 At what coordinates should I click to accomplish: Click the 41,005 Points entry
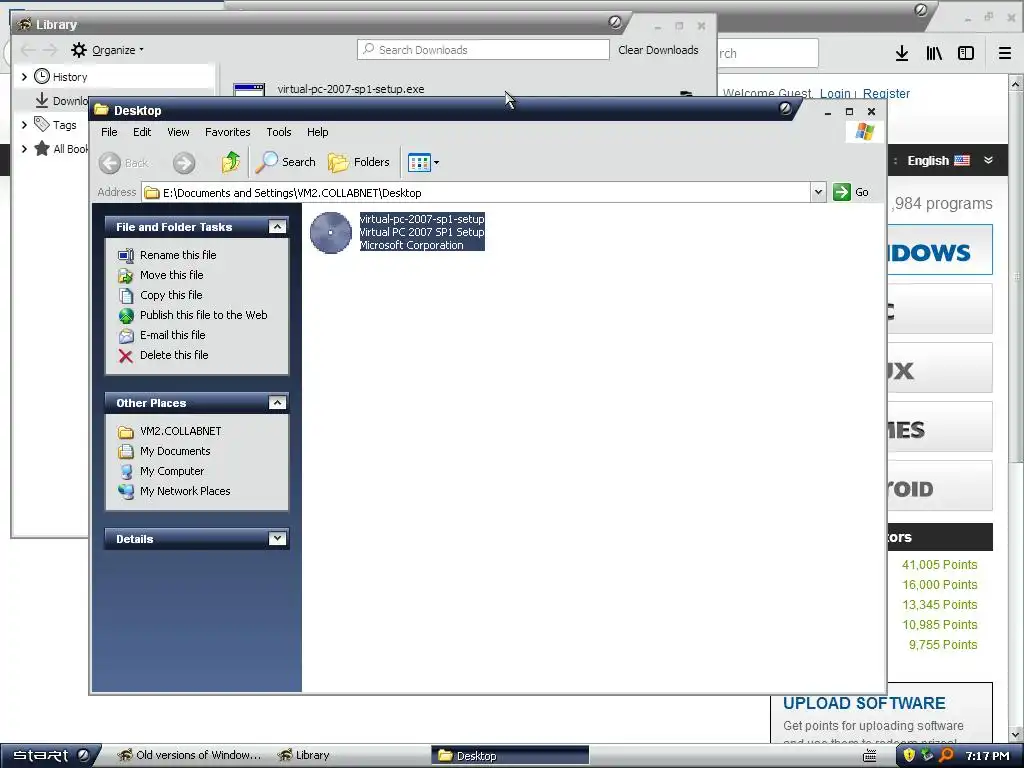click(x=940, y=564)
